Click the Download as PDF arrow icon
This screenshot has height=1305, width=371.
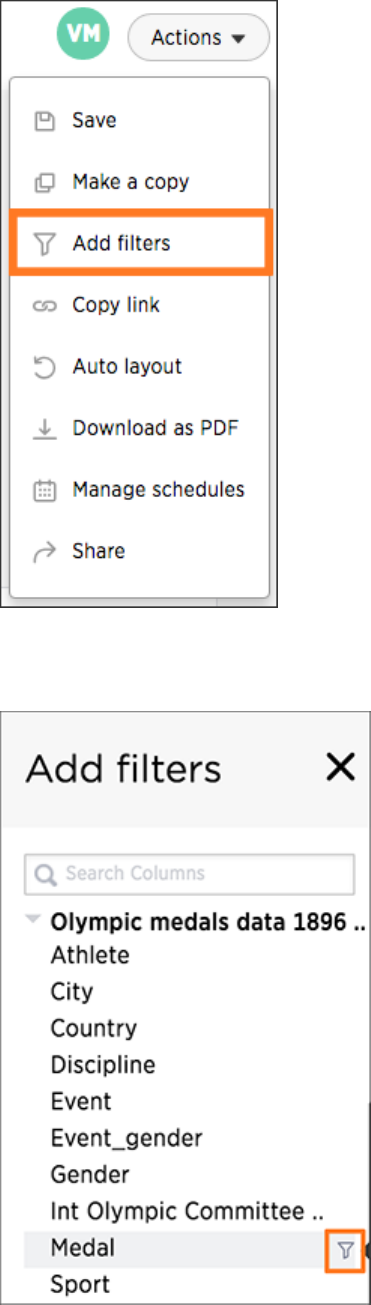(45, 429)
